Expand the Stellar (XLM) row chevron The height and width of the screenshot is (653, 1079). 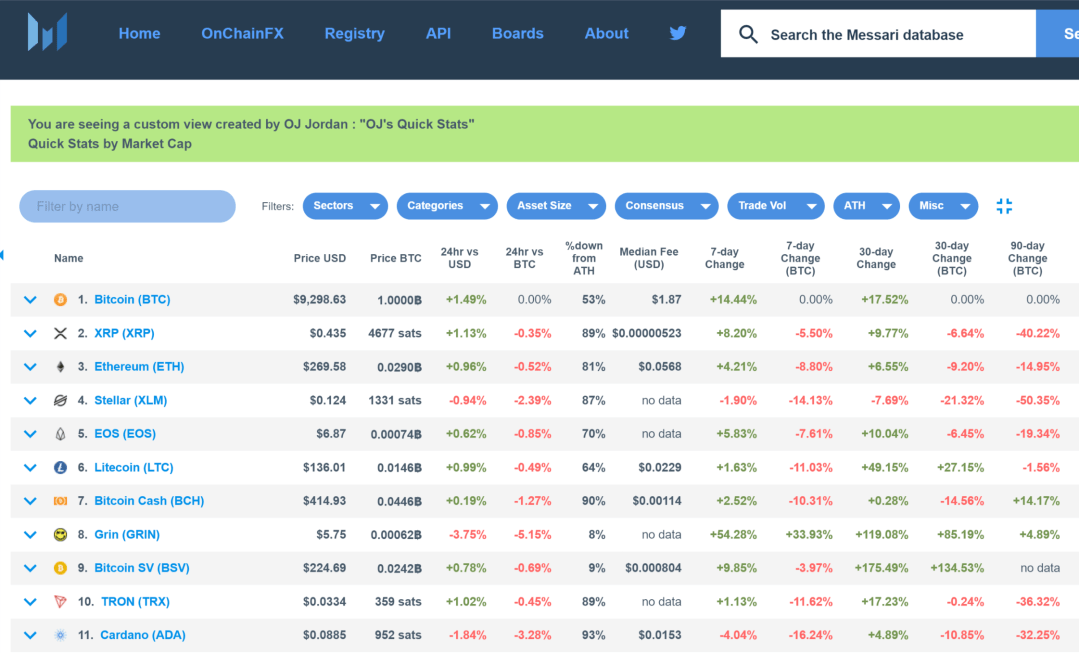tap(30, 401)
